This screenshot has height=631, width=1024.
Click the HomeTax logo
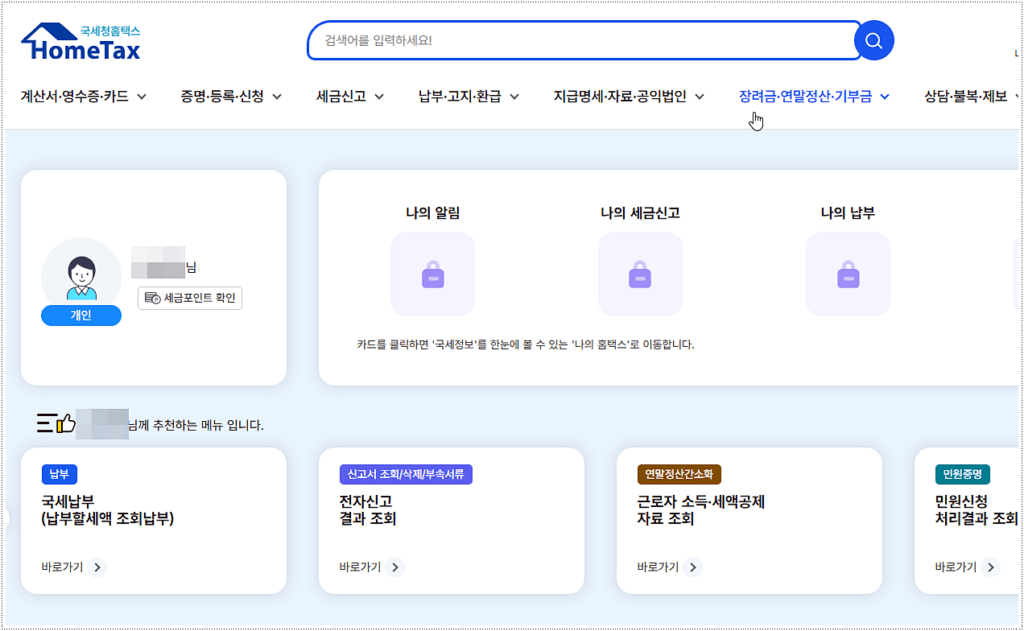click(x=81, y=44)
